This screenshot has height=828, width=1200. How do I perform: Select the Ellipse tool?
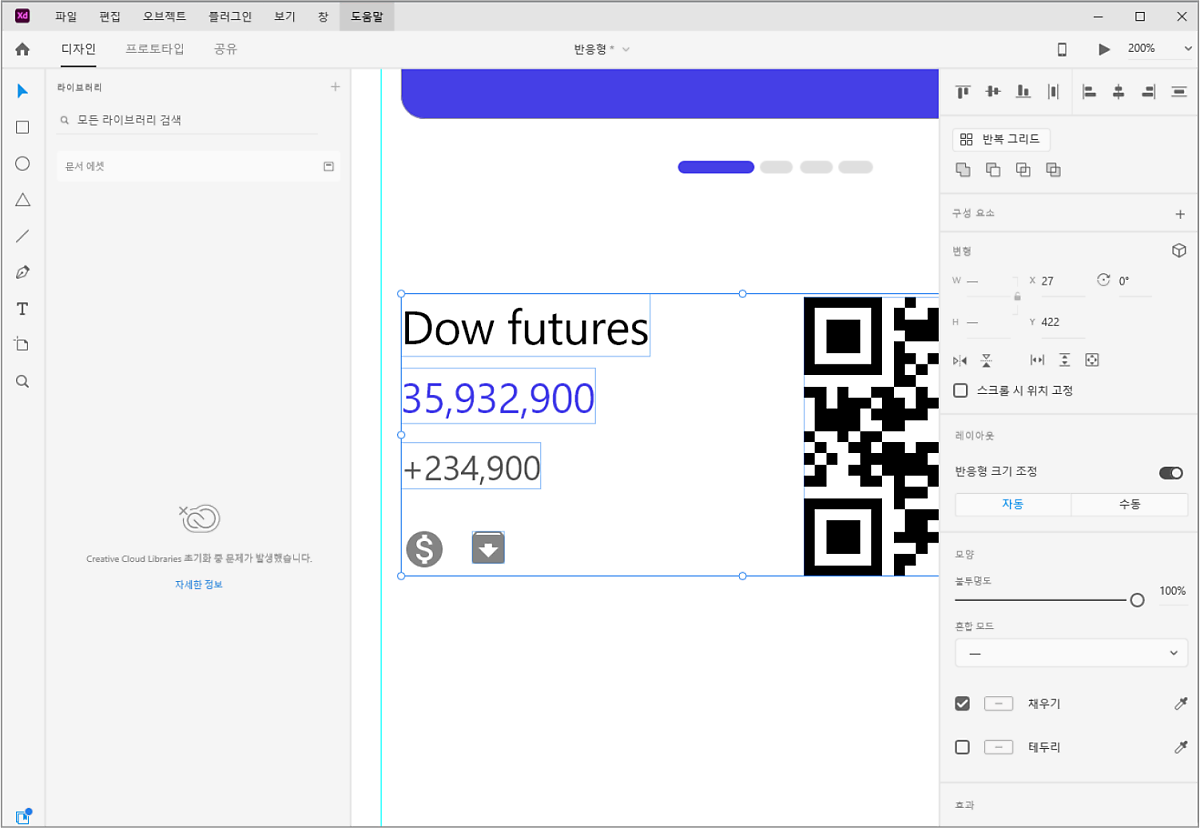tap(22, 163)
